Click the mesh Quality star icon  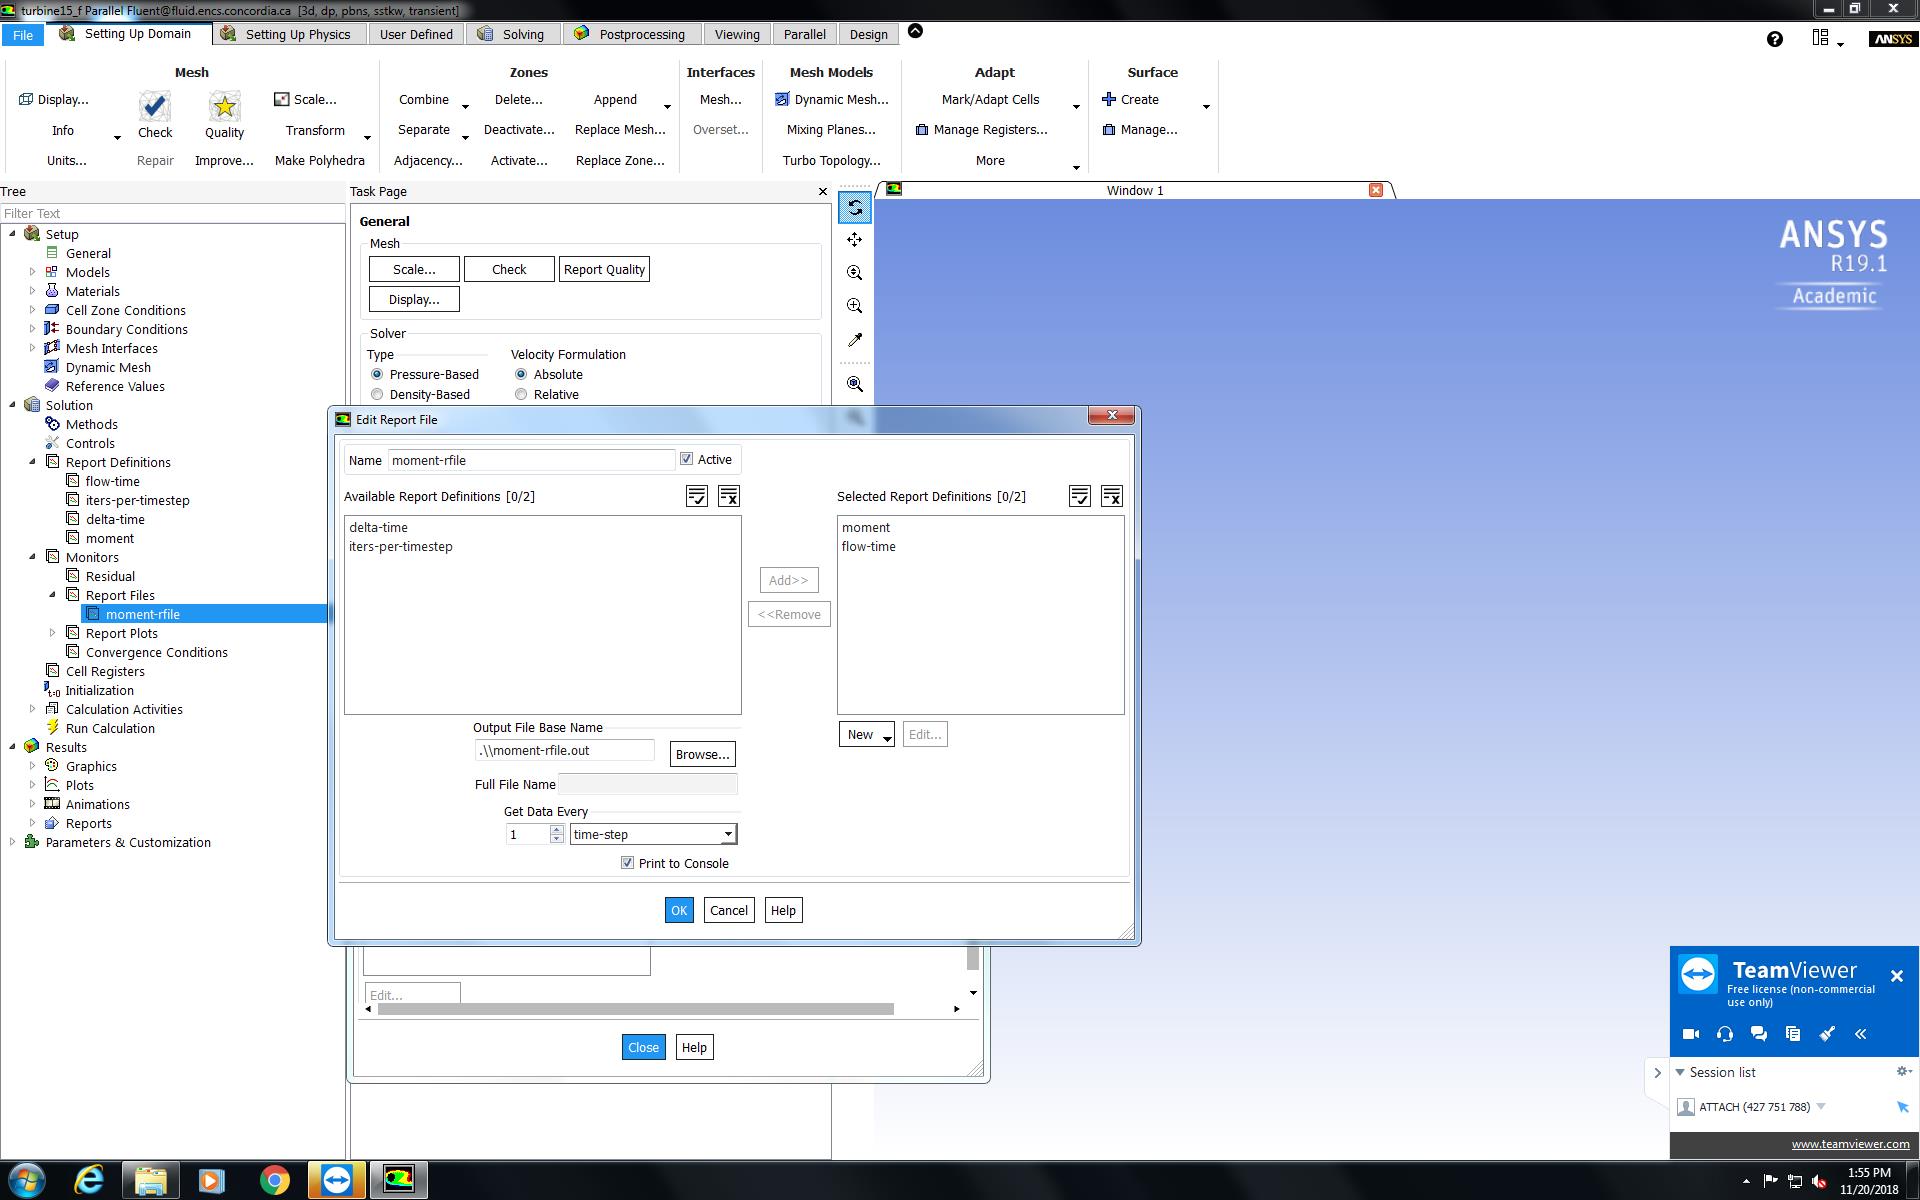224,107
